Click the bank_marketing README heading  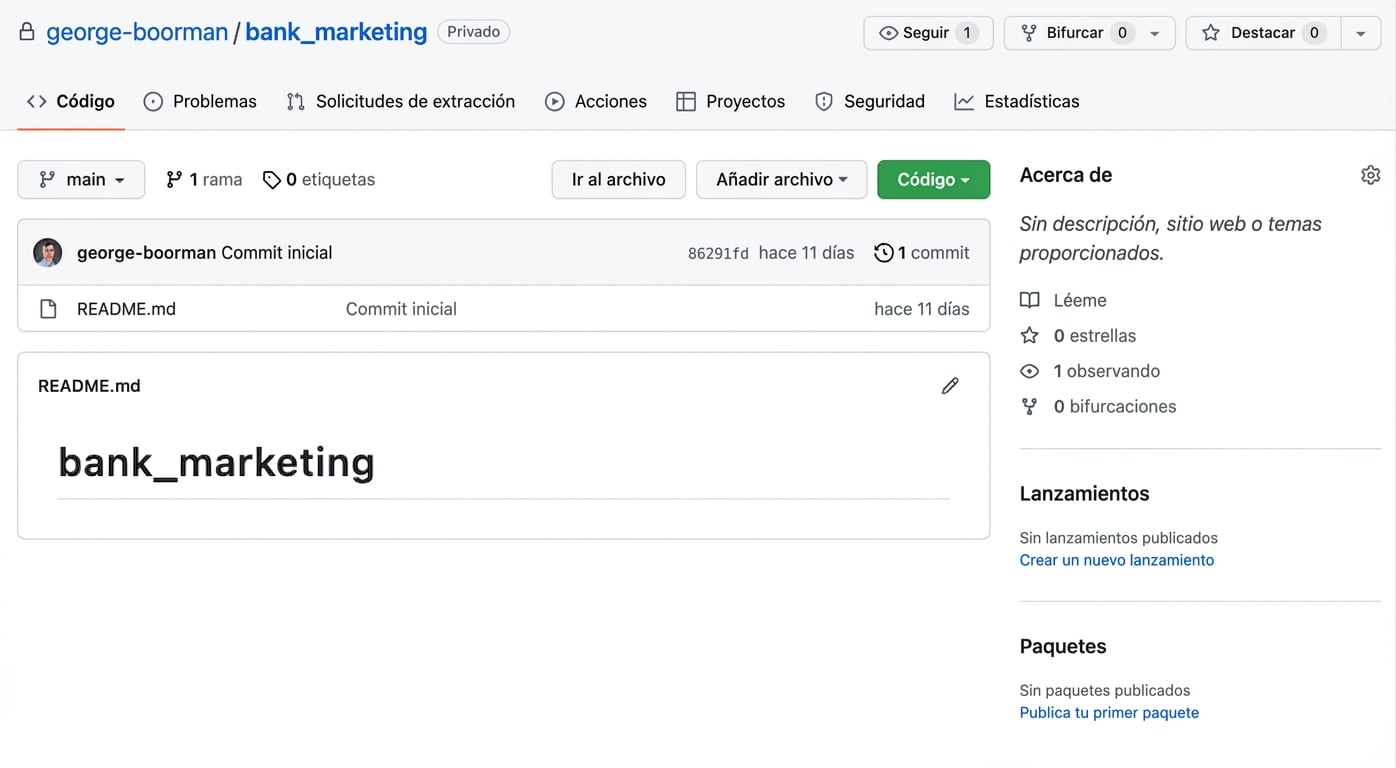tap(217, 462)
